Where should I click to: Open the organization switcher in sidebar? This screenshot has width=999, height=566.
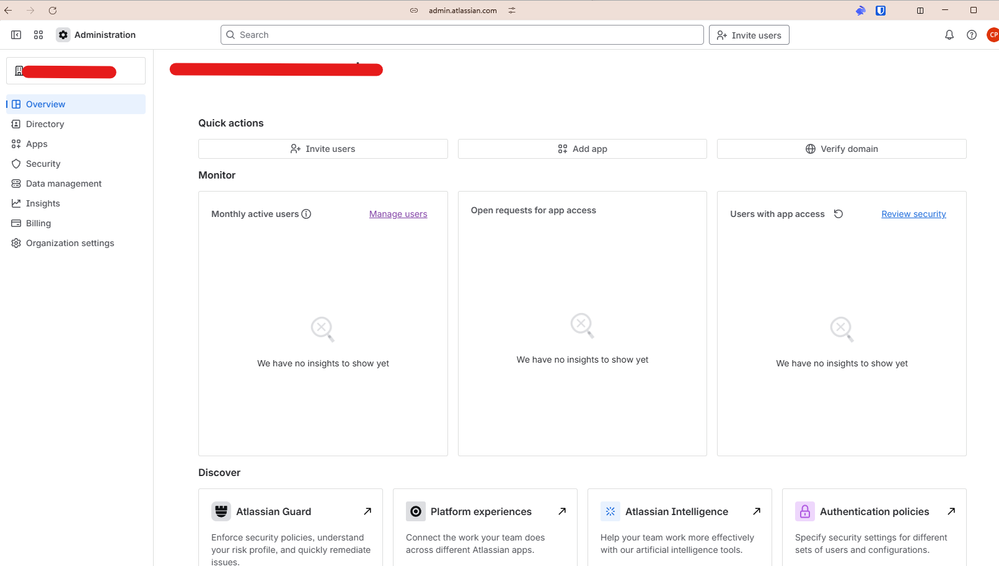[x=76, y=71]
